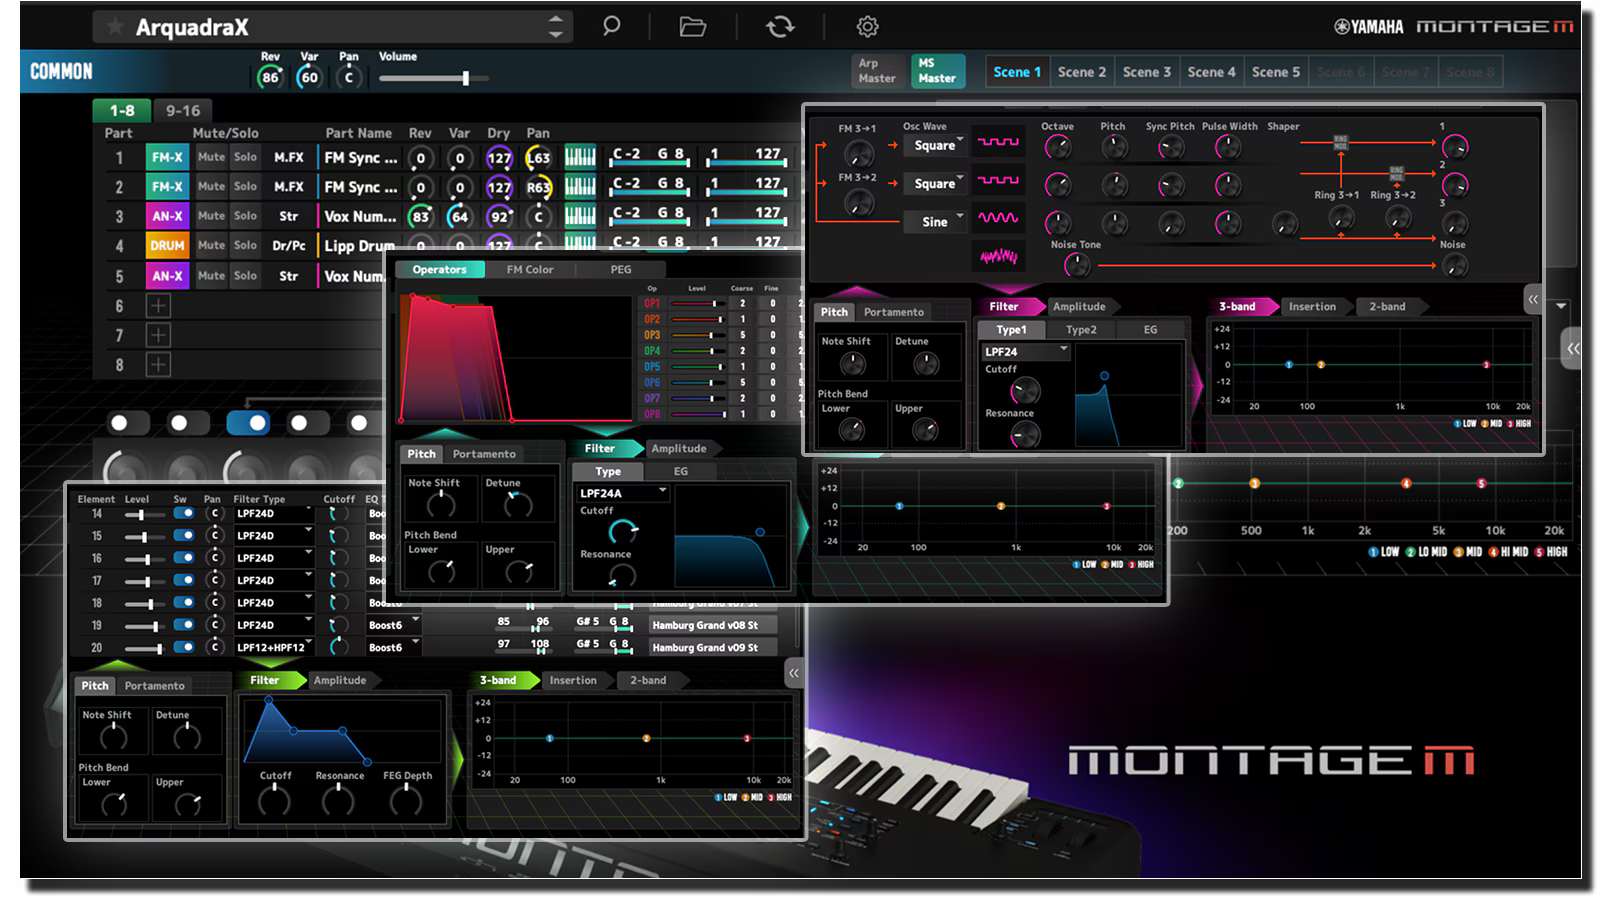Viewport: 1600px width, 900px height.
Task: Toggle the Sw switch for element 20
Action: click(184, 647)
